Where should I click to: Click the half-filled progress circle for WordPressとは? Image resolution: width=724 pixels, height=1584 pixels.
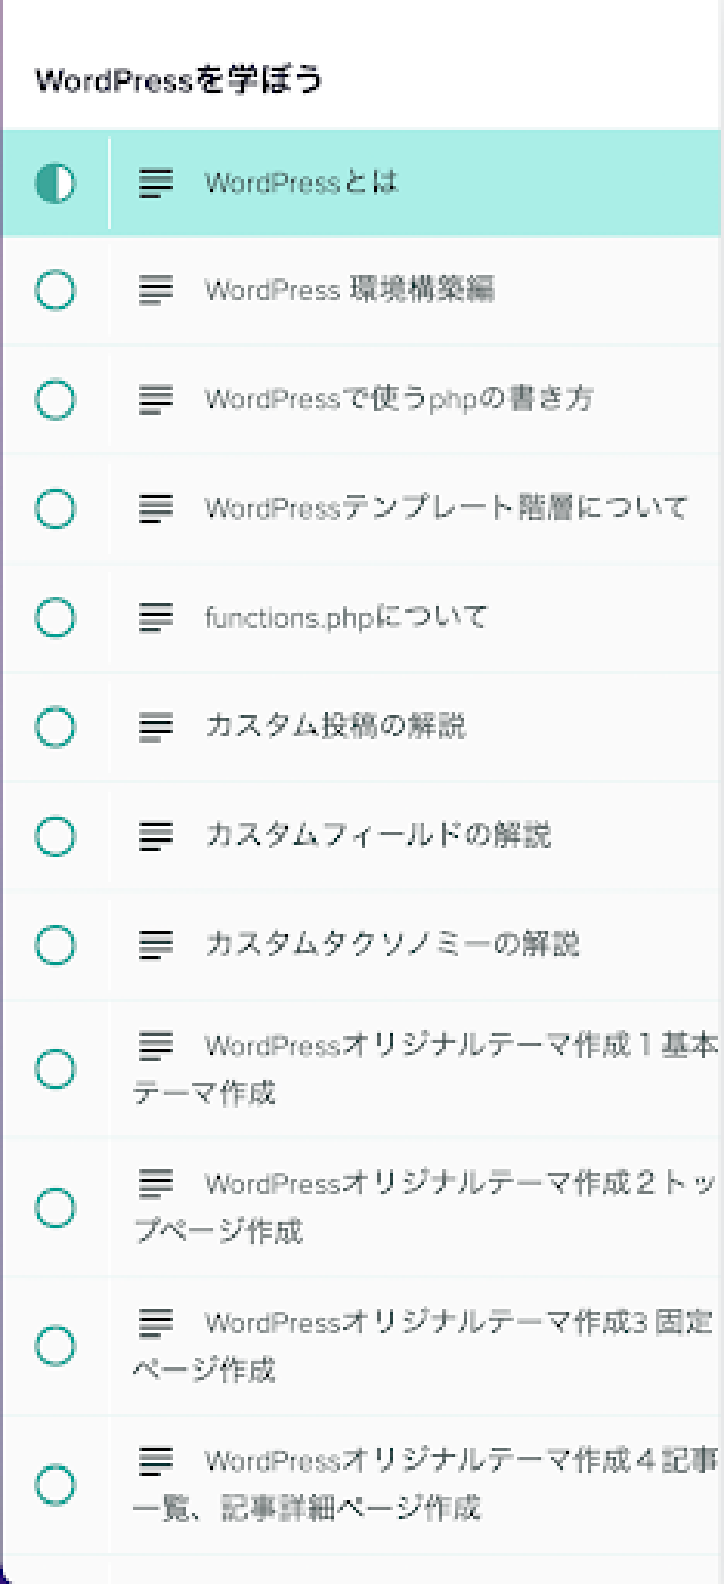[x=55, y=183]
